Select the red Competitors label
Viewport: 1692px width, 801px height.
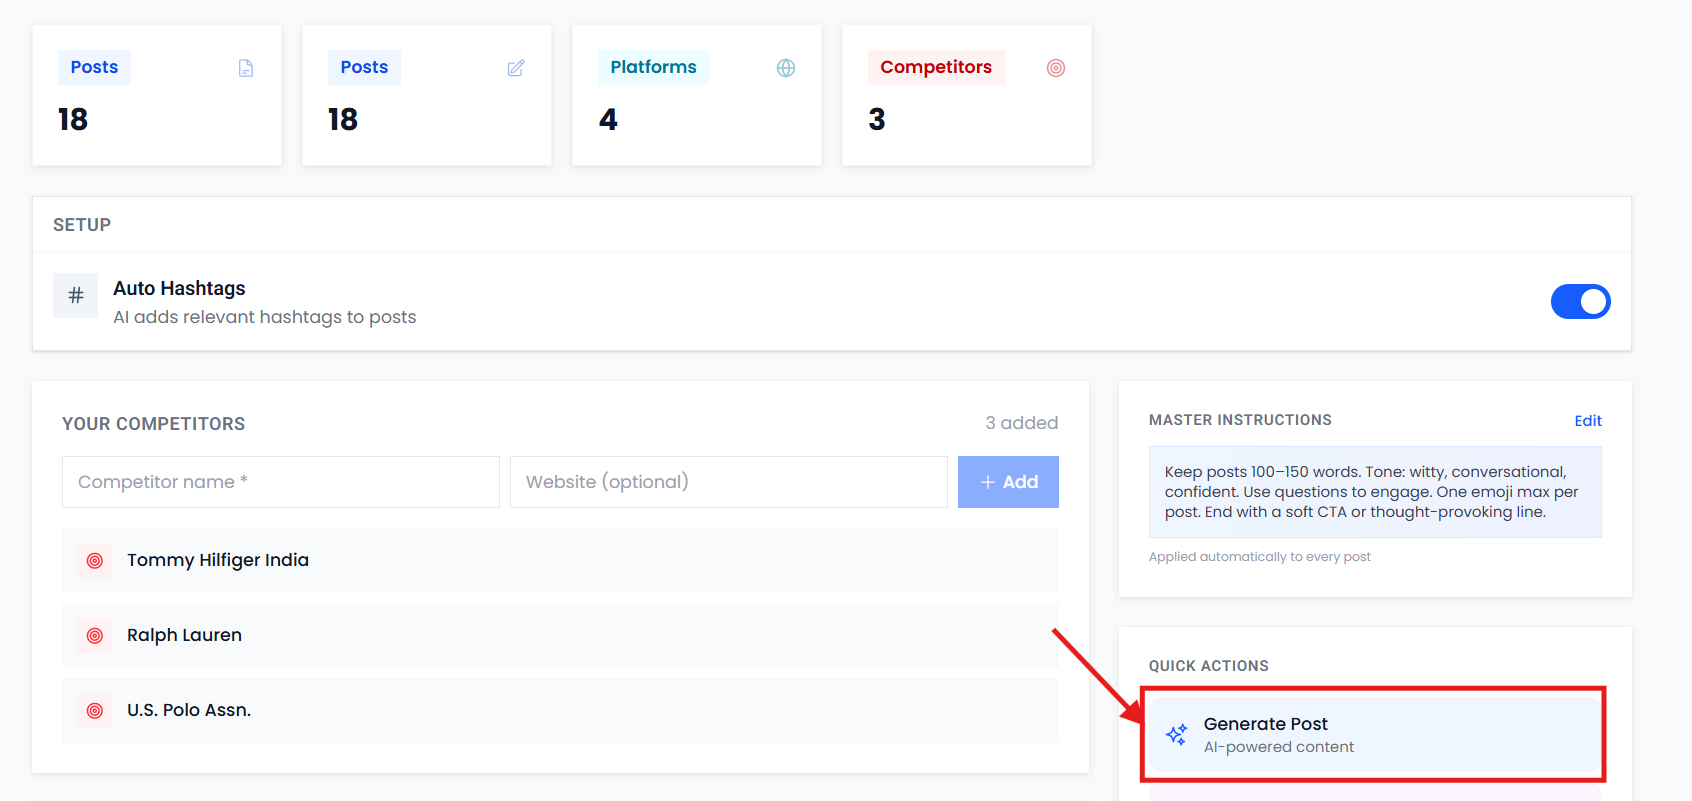[x=936, y=67]
